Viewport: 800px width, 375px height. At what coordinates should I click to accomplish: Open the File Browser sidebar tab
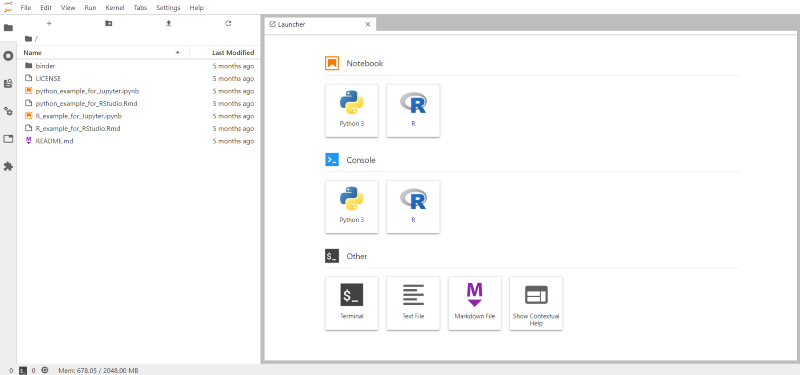[8, 28]
